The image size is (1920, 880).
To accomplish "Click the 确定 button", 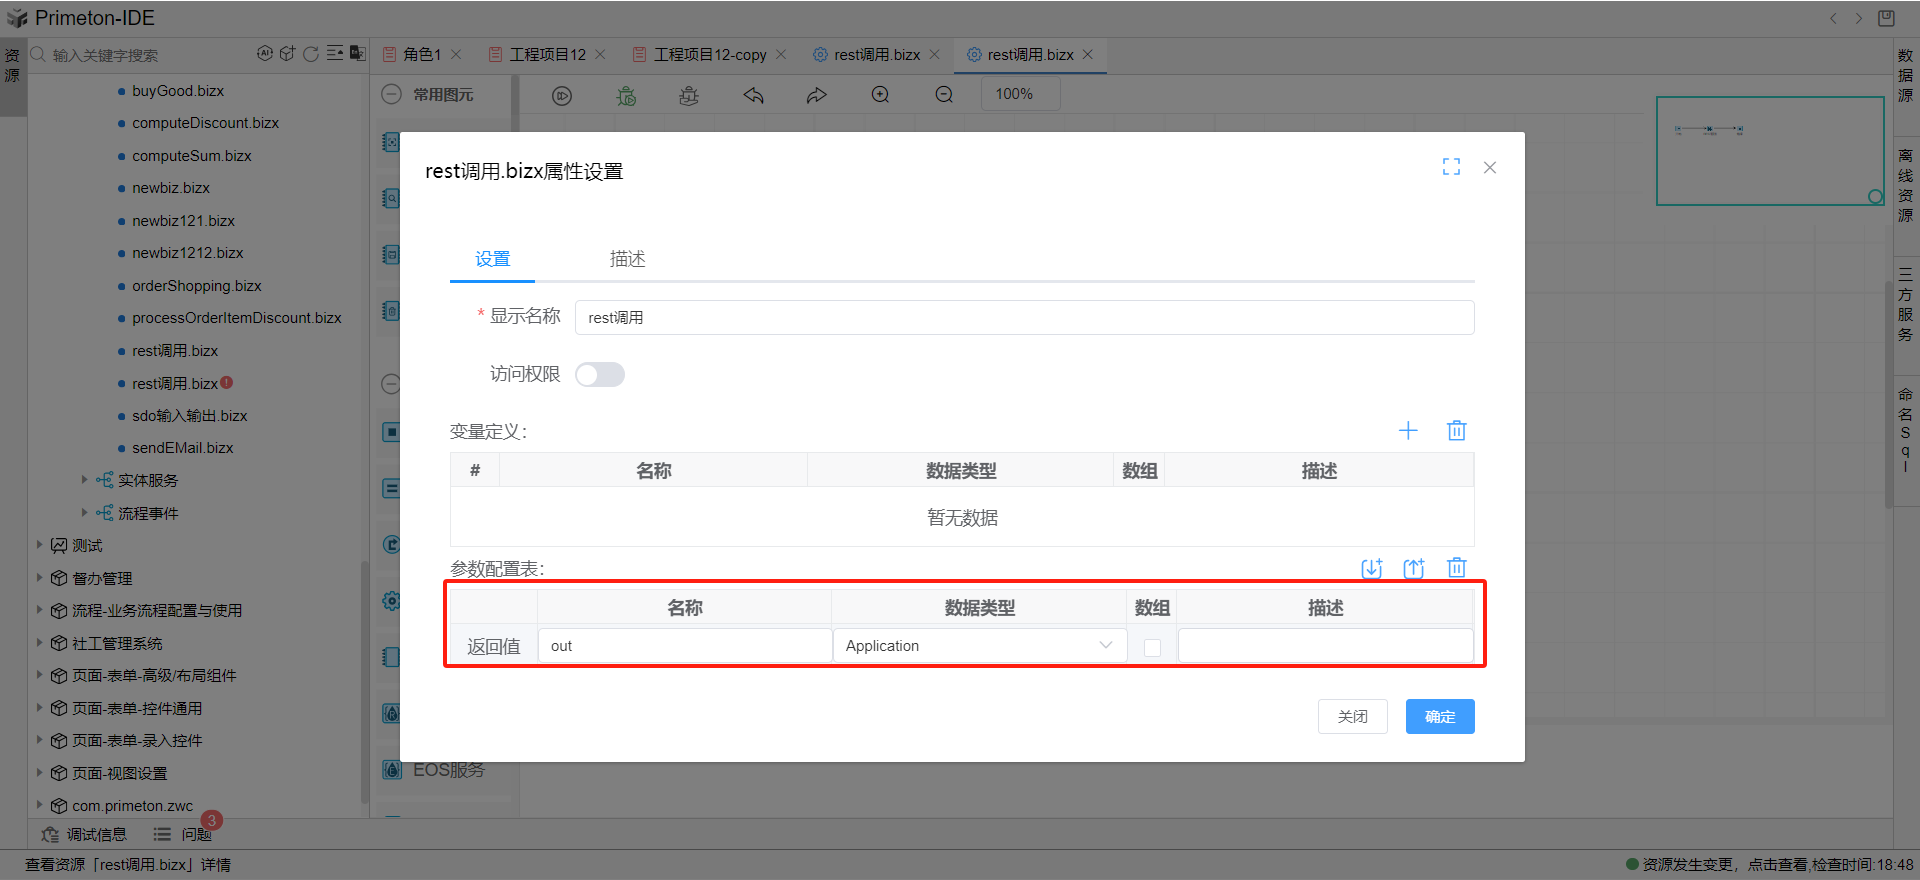I will (x=1440, y=716).
